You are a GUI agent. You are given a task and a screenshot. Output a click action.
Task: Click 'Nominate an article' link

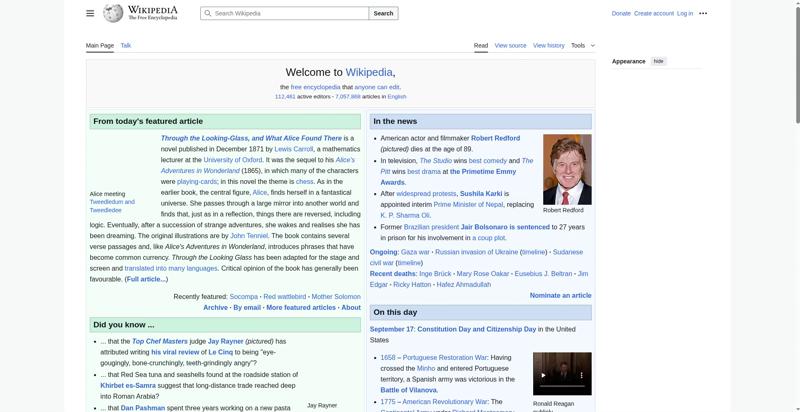(561, 295)
